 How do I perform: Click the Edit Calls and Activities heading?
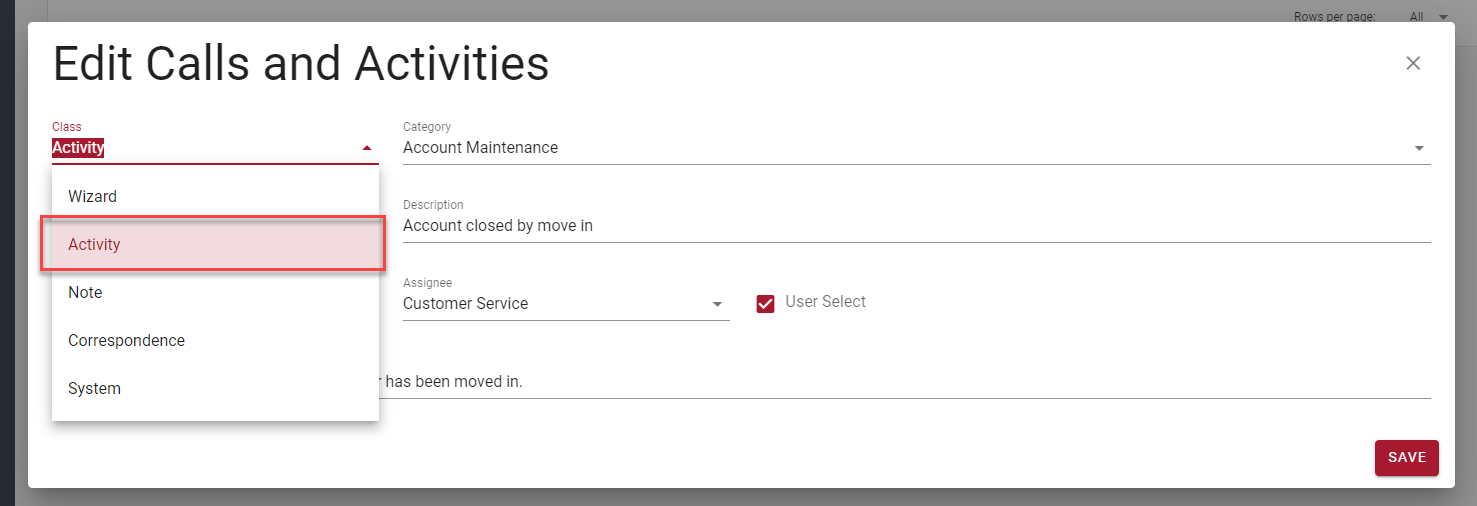coord(300,64)
